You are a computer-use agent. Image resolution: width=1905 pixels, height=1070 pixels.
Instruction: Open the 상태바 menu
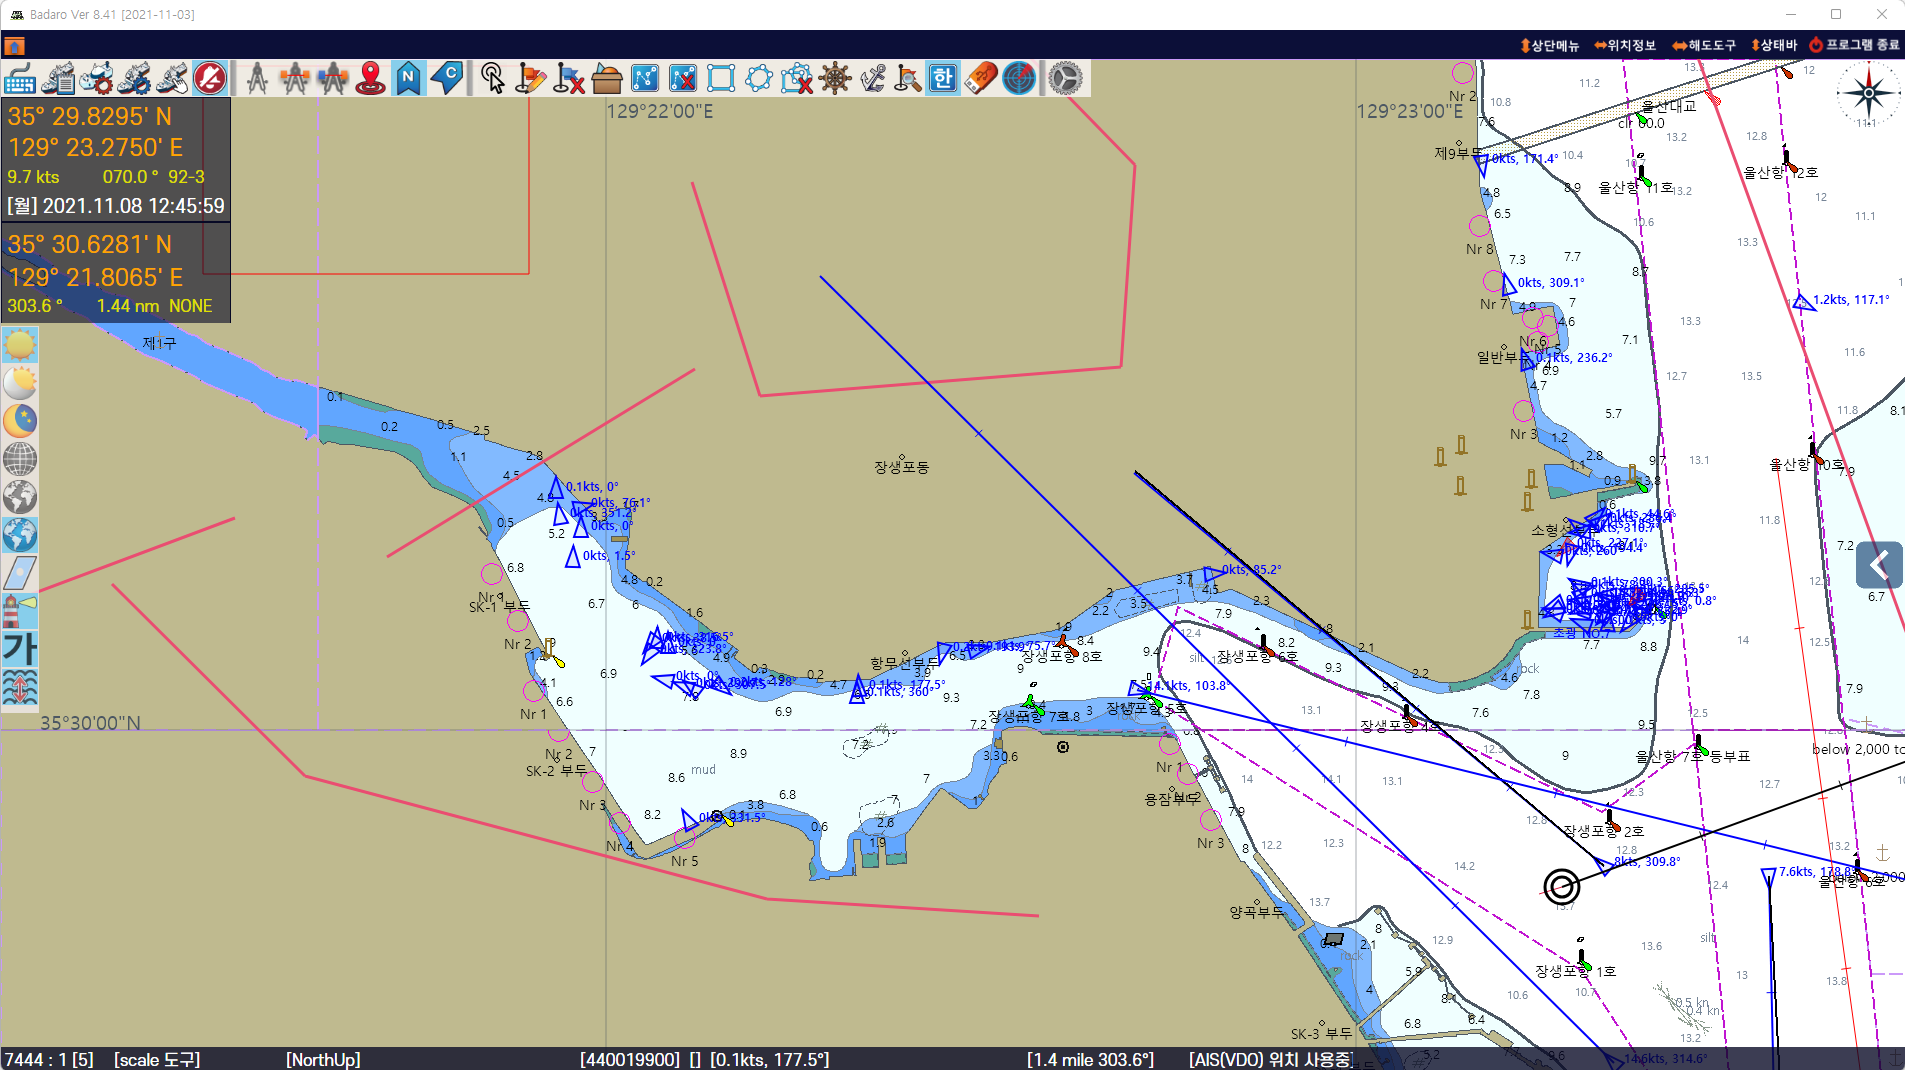click(x=1774, y=45)
